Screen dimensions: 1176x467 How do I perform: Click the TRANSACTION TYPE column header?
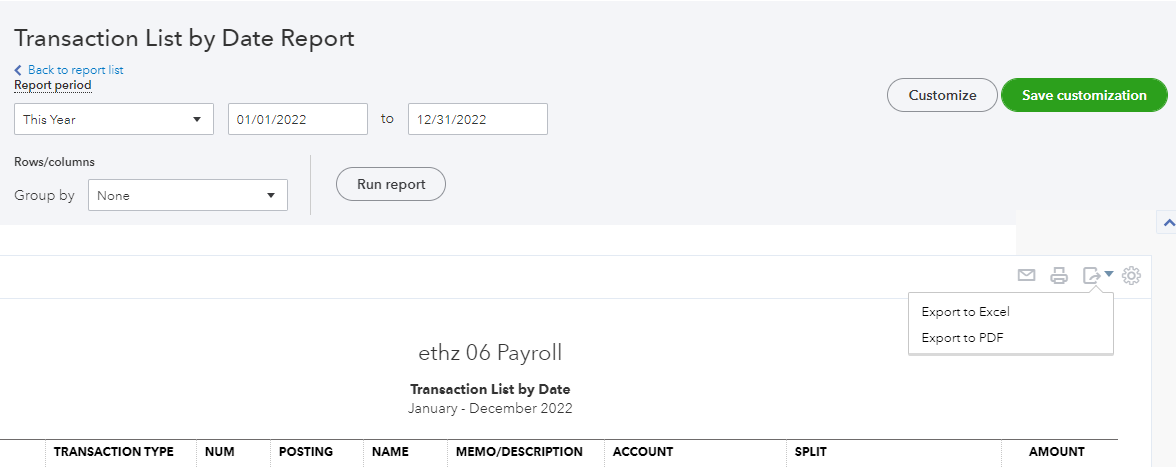click(x=114, y=452)
